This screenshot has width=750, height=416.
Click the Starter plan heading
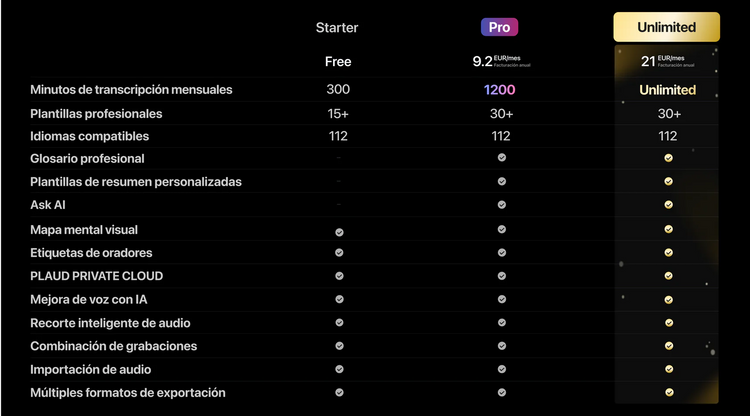tap(337, 27)
